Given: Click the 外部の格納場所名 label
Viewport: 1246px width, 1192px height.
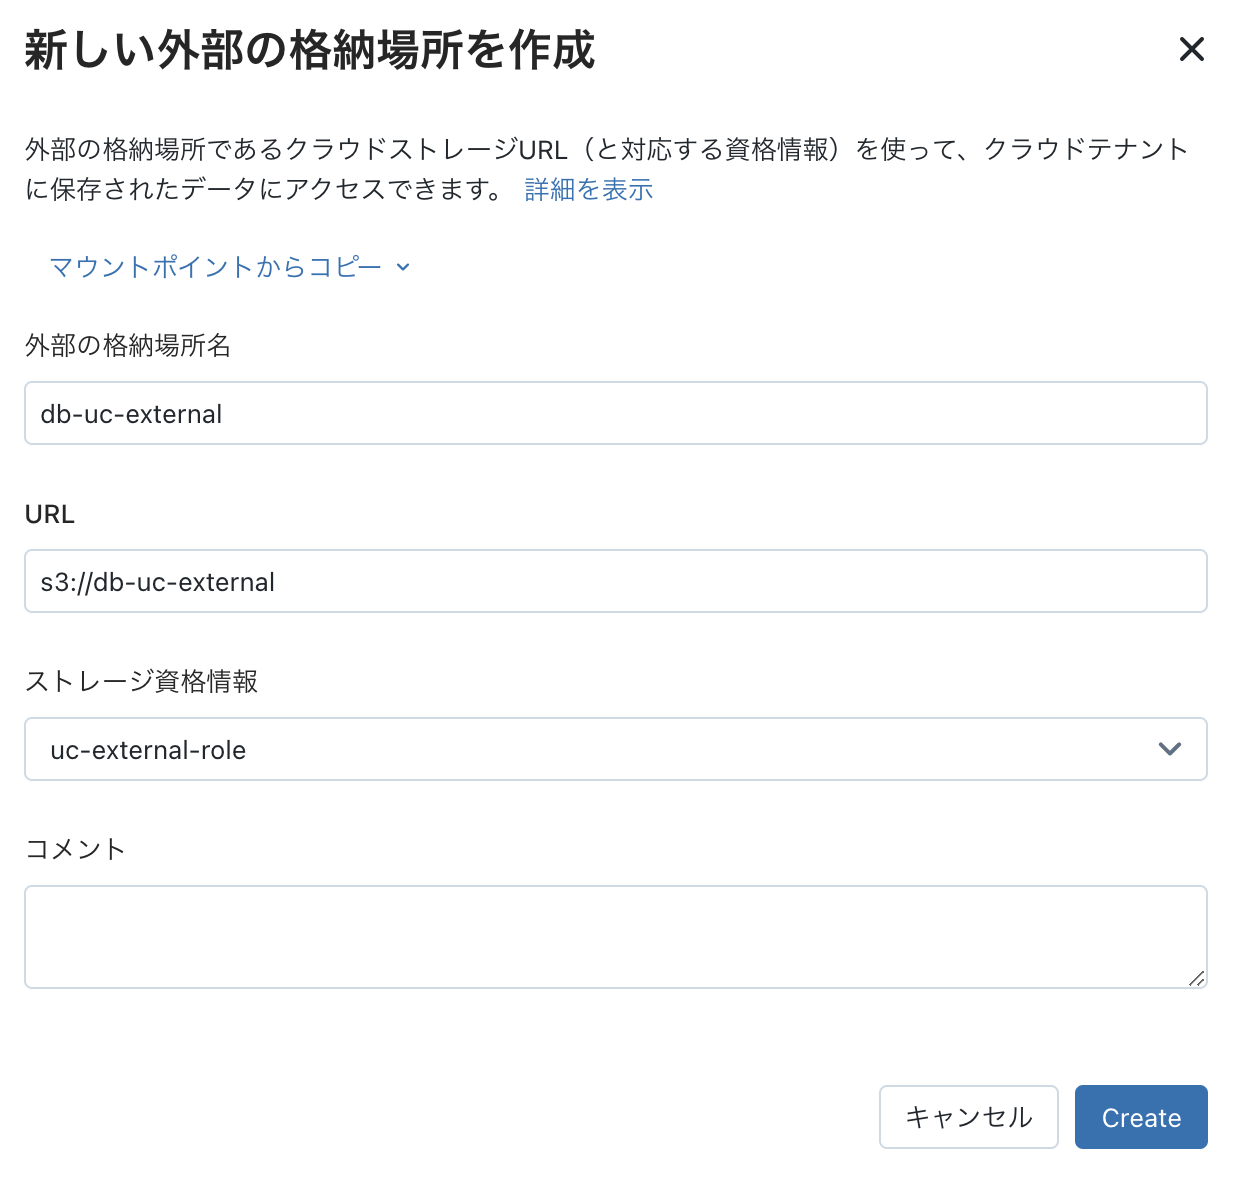Looking at the screenshot, I should coord(128,345).
